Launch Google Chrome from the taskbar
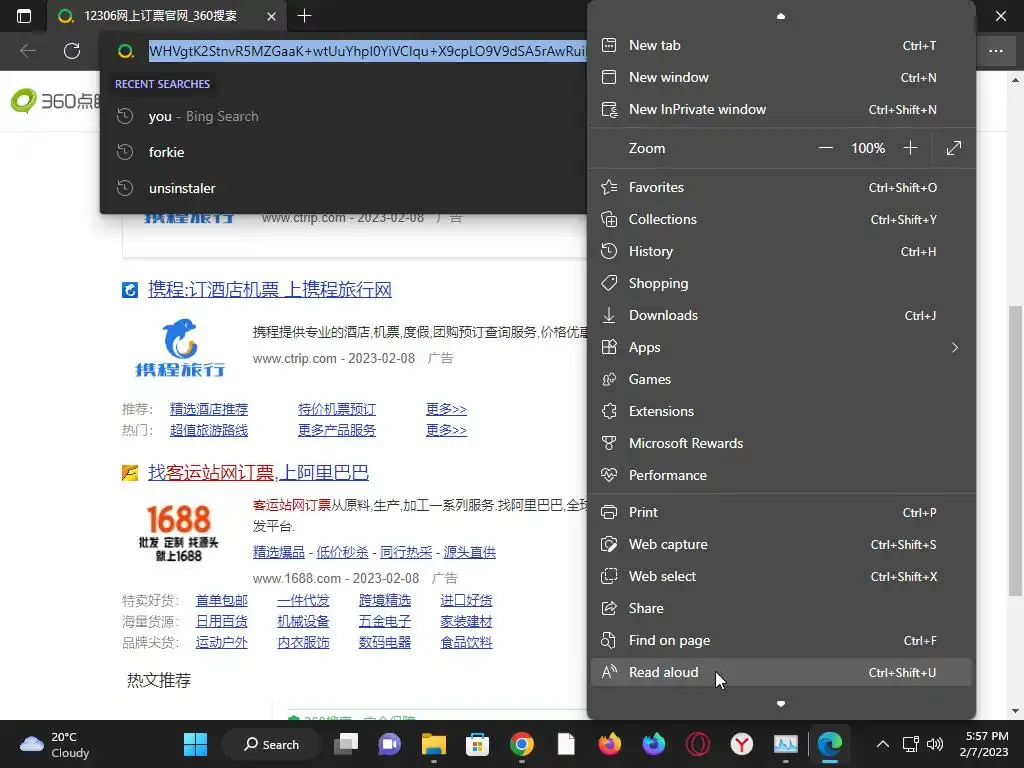The width and height of the screenshot is (1024, 768). (522, 744)
